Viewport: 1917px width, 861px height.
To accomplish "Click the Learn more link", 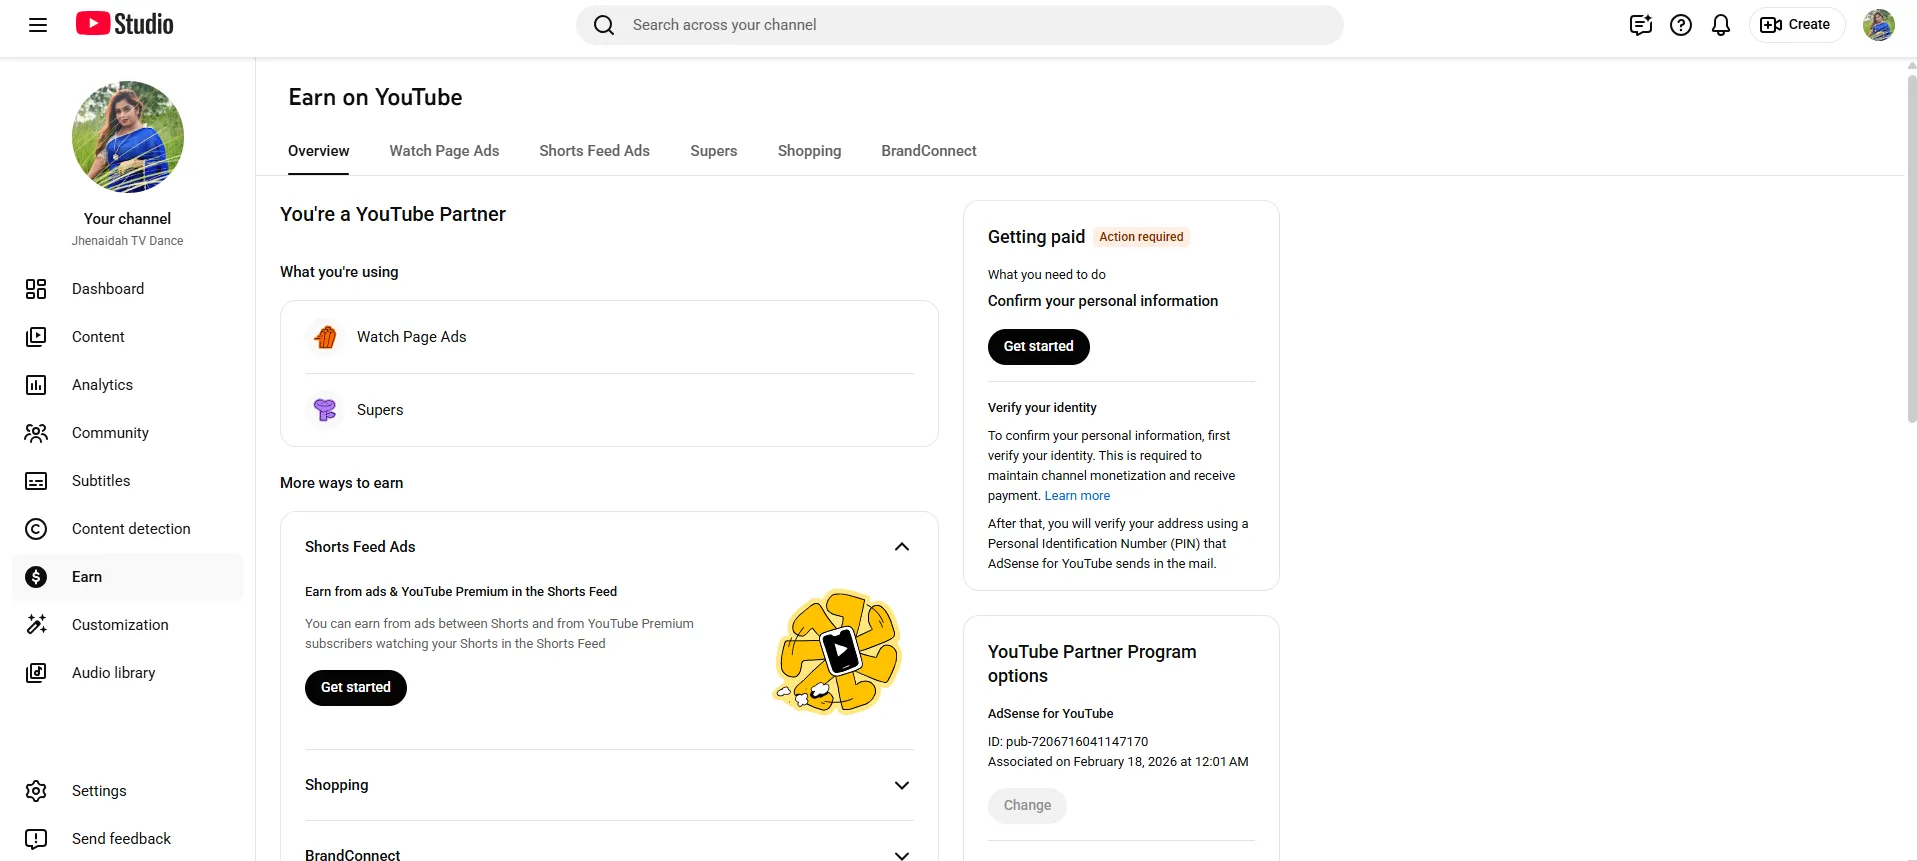I will (1077, 496).
